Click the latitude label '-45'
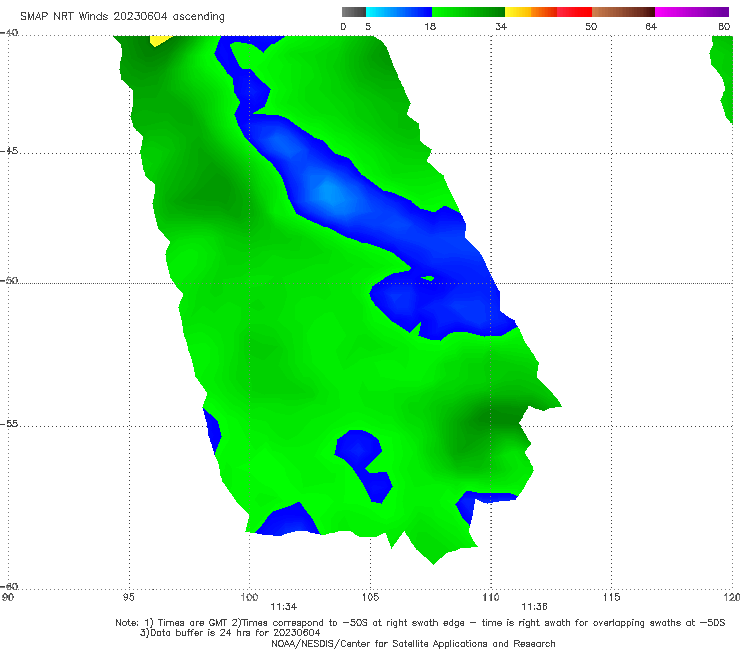 [x=9, y=151]
